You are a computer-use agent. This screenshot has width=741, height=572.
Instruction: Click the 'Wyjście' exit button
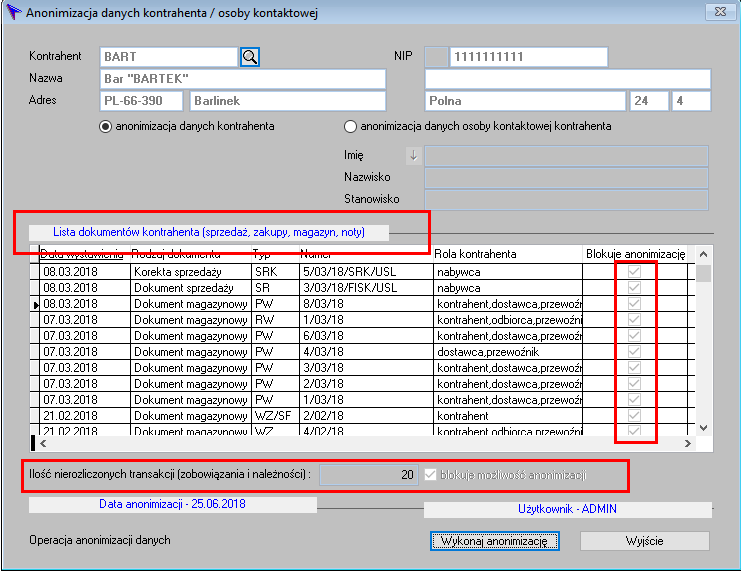click(x=644, y=541)
